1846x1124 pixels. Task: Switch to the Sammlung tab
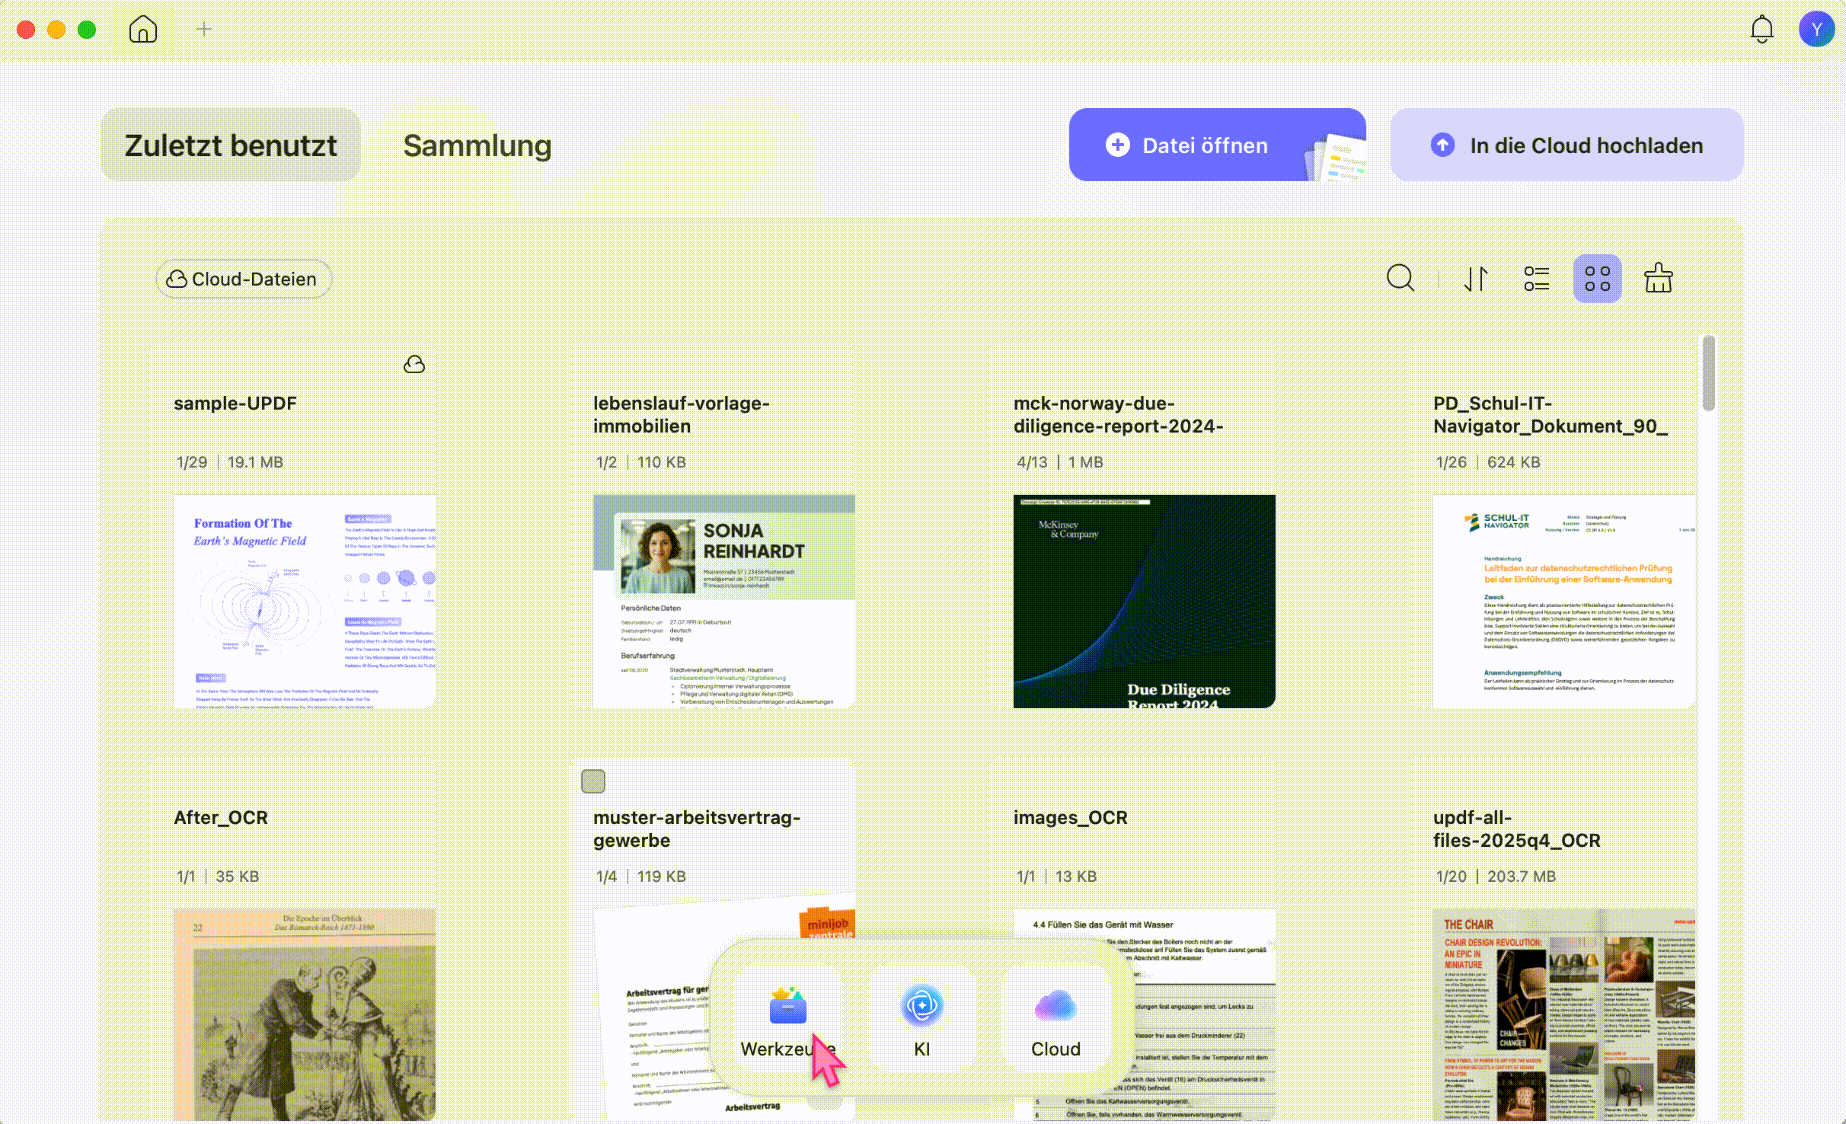tap(477, 145)
